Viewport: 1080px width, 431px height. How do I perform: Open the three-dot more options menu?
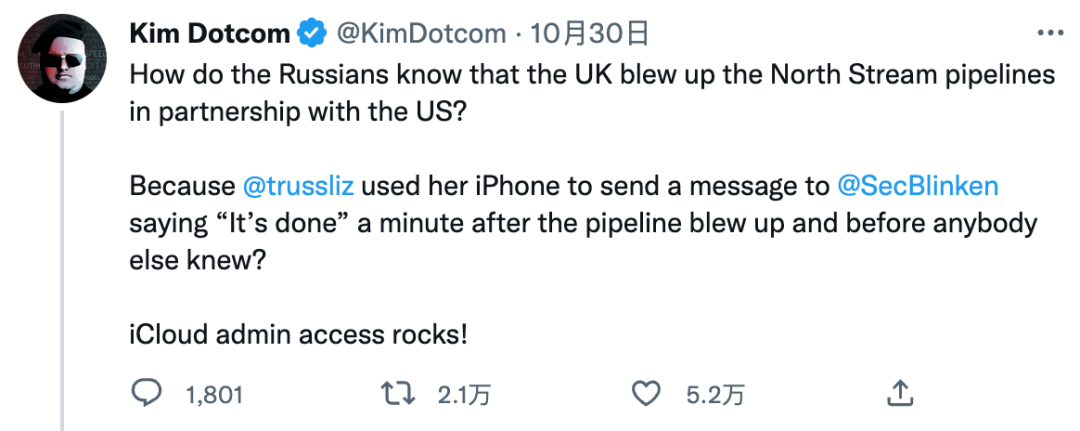click(x=1050, y=34)
